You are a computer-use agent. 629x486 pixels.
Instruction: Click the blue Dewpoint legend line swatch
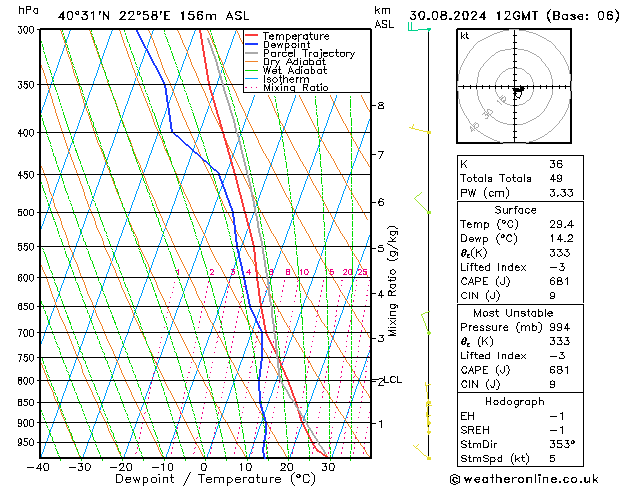251,44
